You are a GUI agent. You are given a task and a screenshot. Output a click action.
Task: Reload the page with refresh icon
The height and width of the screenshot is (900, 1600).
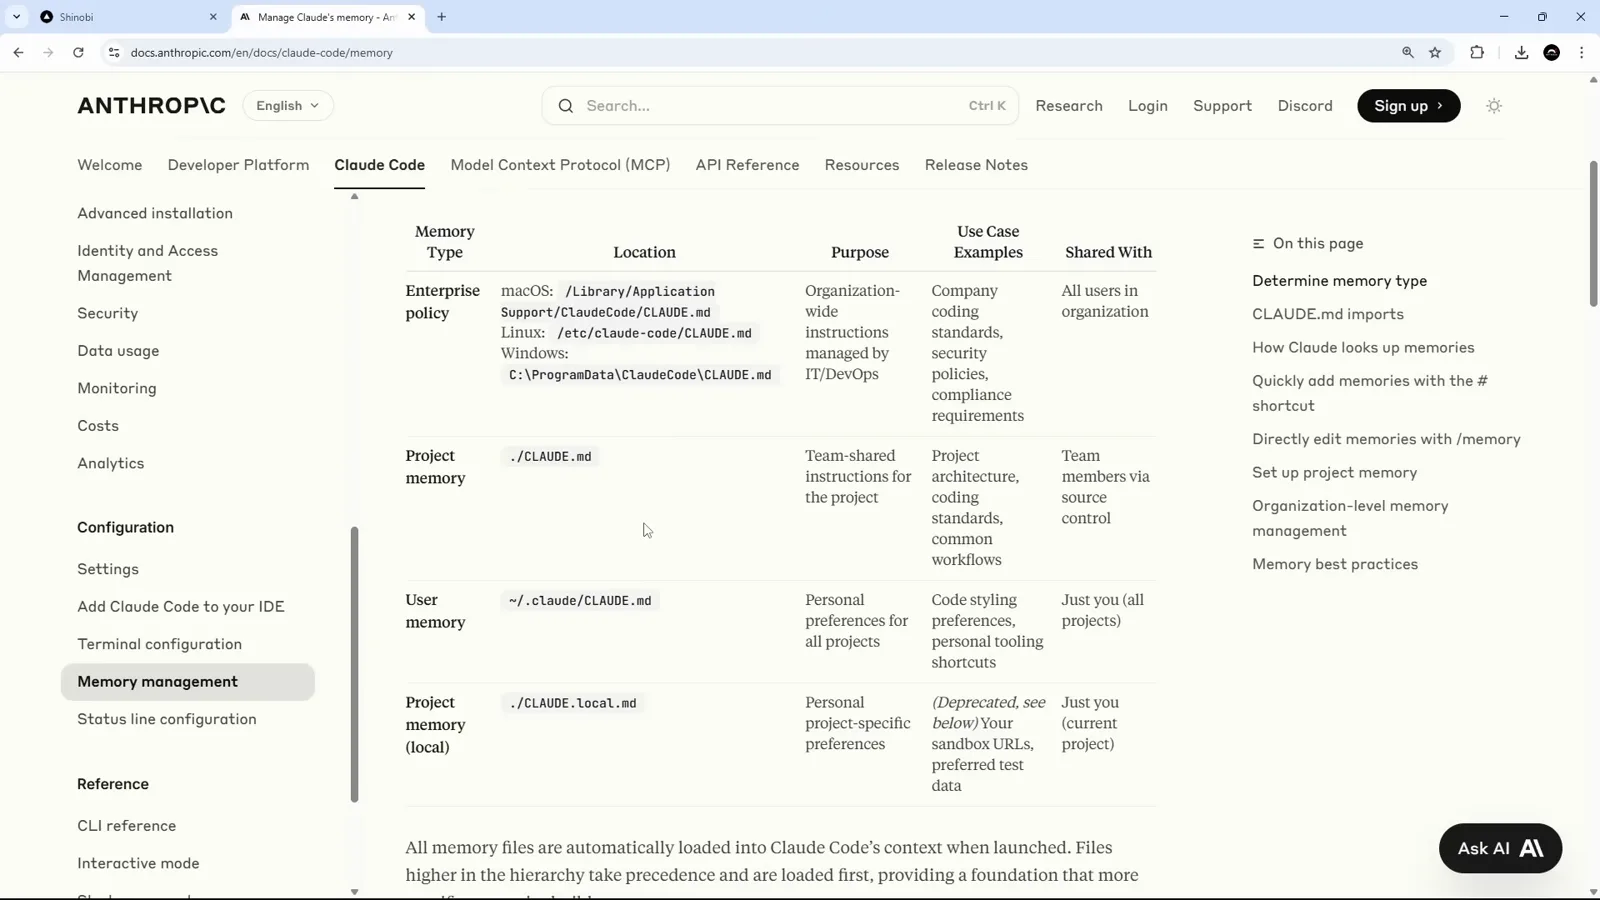[x=78, y=52]
